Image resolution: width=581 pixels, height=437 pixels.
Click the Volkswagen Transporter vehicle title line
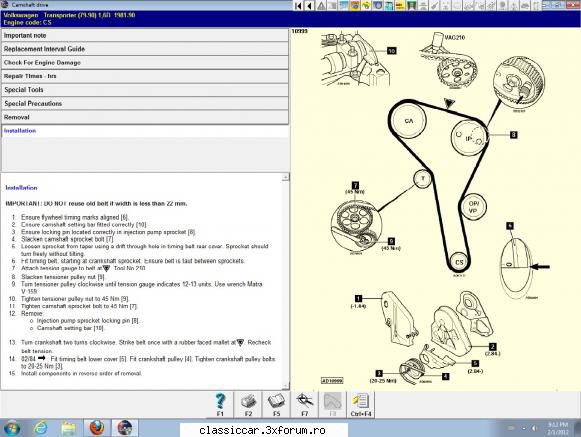tap(69, 15)
